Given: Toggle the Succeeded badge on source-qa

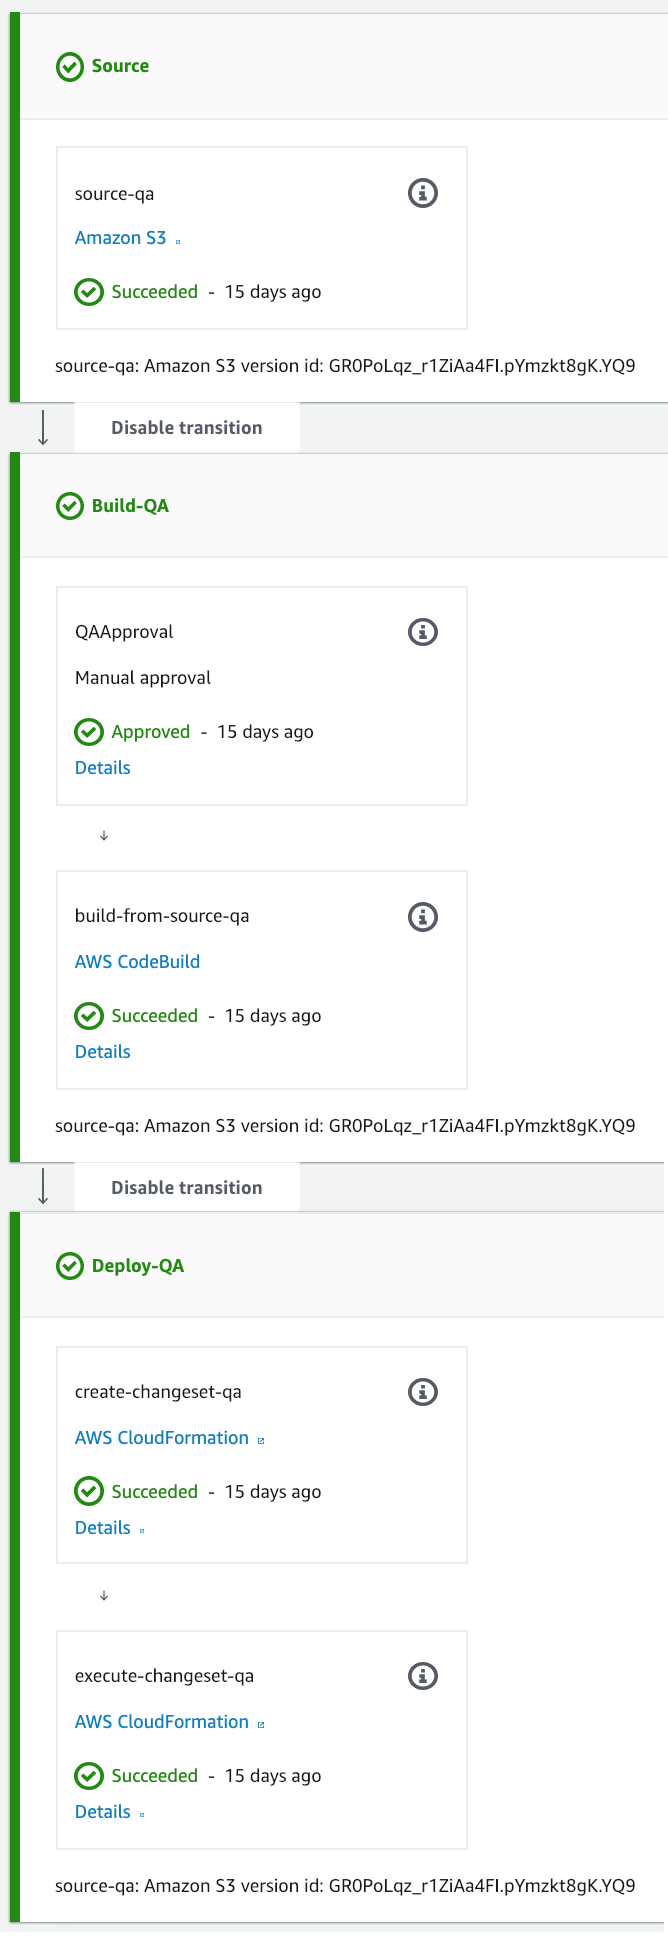Looking at the screenshot, I should click(89, 291).
